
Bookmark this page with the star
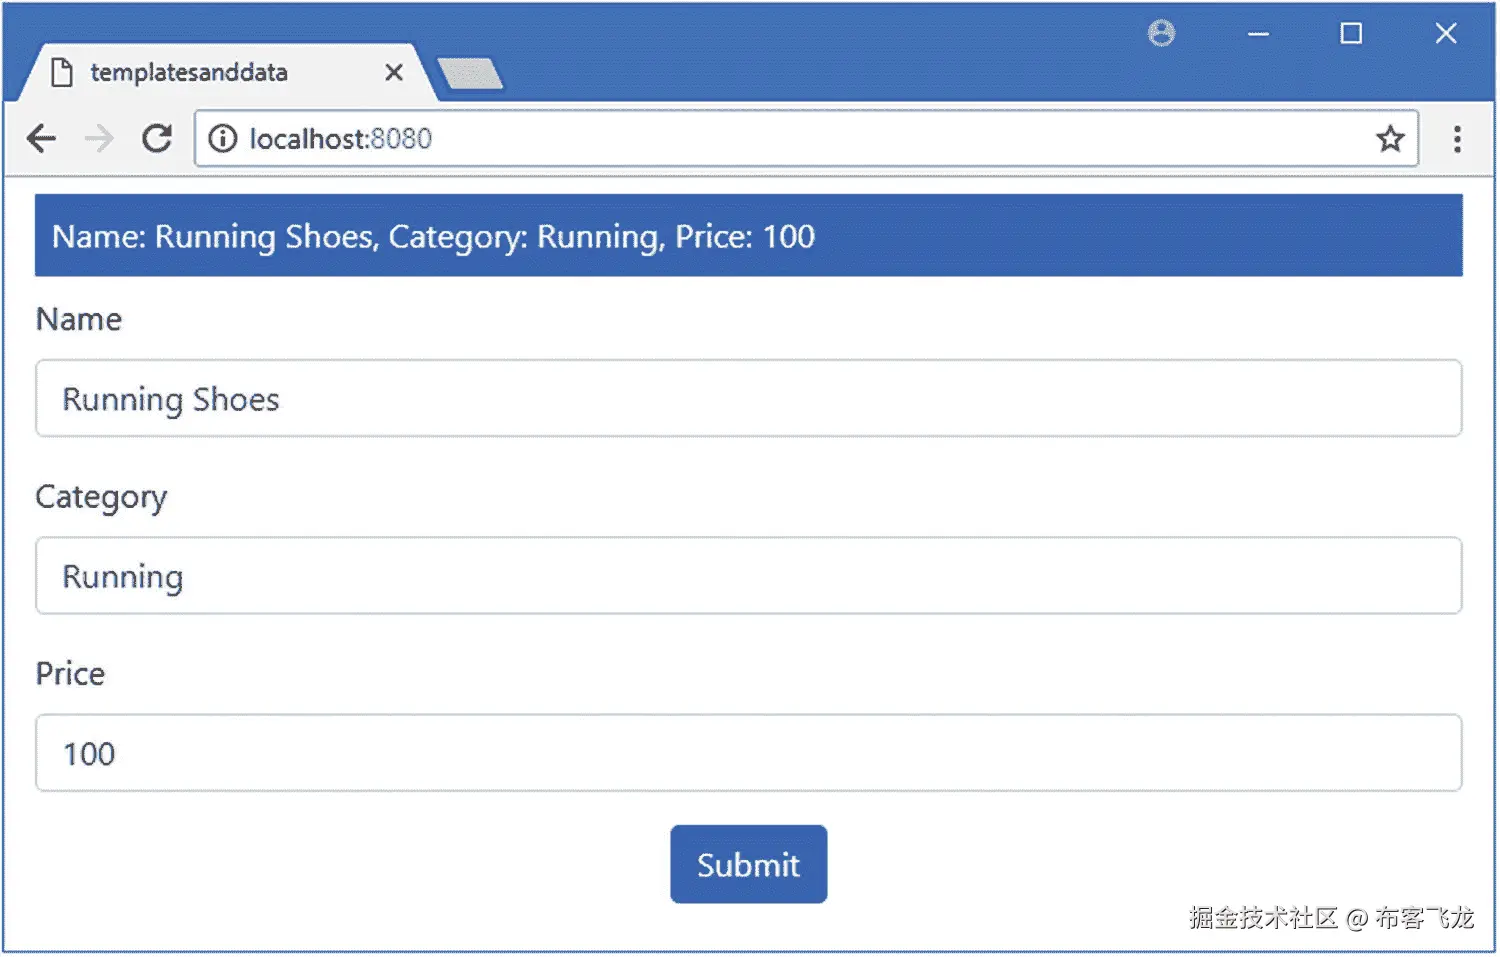tap(1389, 138)
